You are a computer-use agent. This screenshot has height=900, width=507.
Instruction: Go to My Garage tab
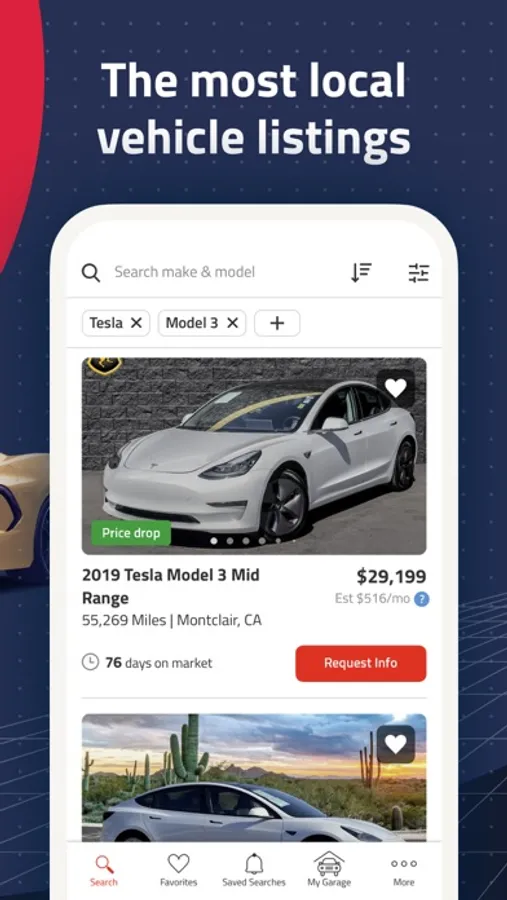(329, 870)
